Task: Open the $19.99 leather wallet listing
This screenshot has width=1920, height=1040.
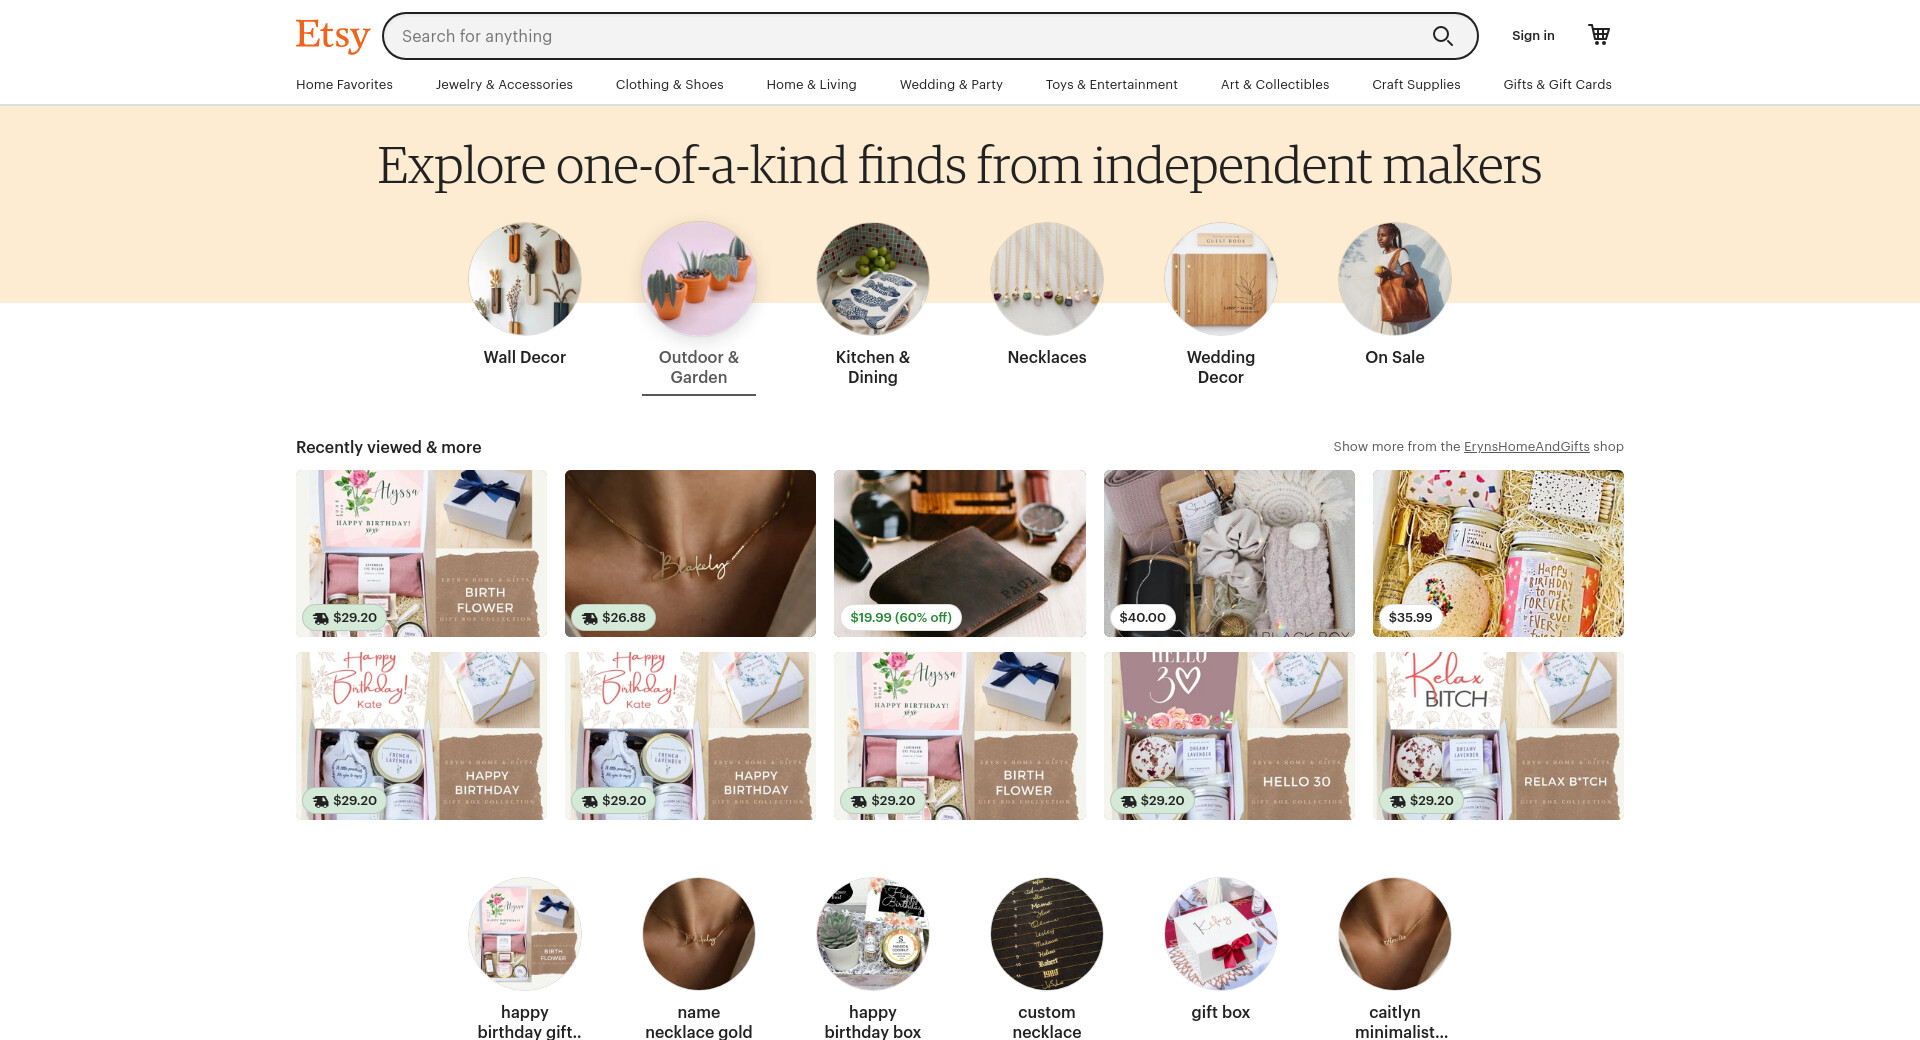Action: coord(960,553)
